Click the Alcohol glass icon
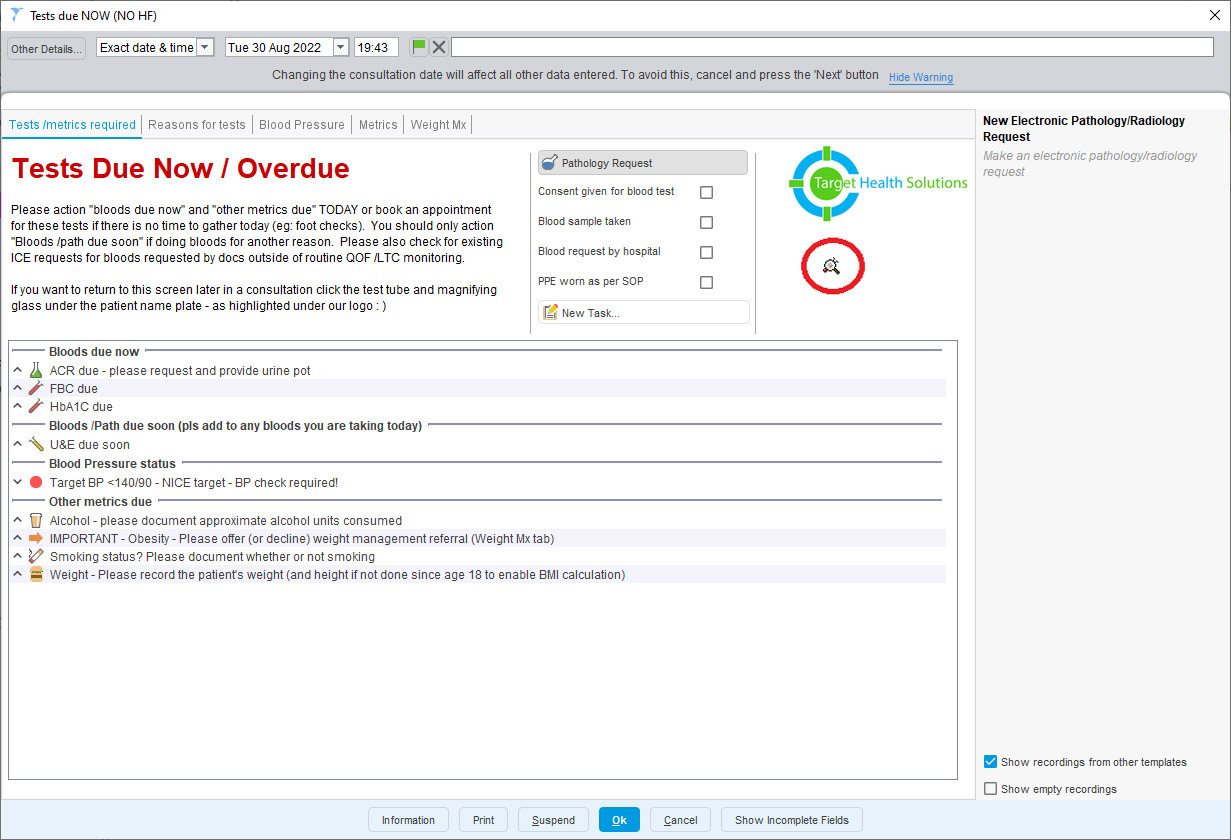 36,520
